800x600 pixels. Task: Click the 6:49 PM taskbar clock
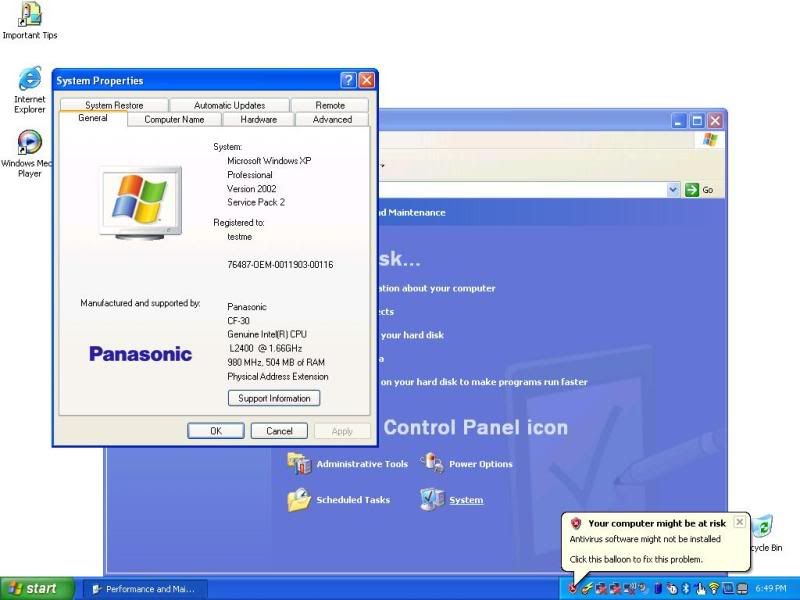coord(771,589)
